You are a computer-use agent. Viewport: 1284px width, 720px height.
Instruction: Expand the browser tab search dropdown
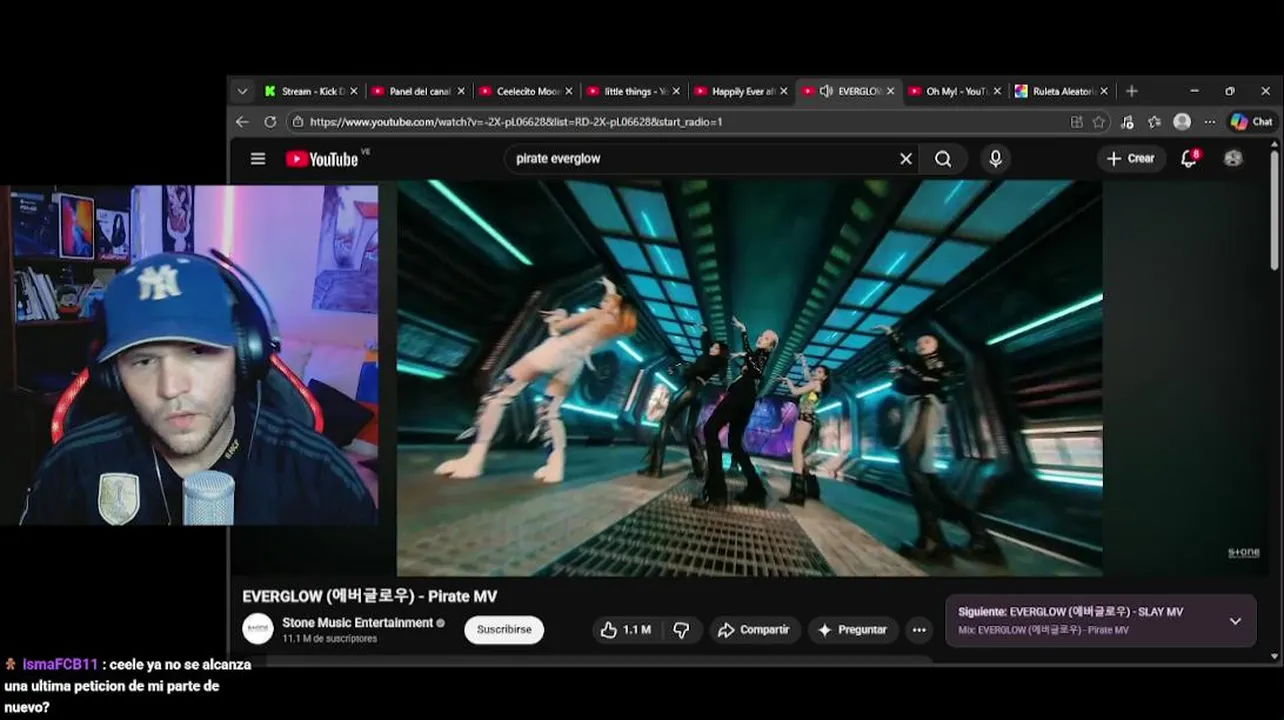[x=242, y=91]
